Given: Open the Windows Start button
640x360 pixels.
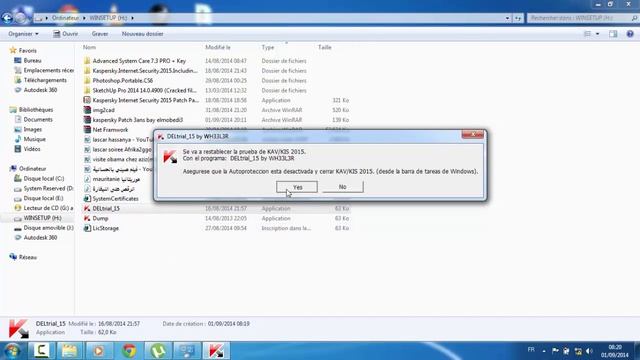Looking at the screenshot, I should pyautogui.click(x=12, y=351).
